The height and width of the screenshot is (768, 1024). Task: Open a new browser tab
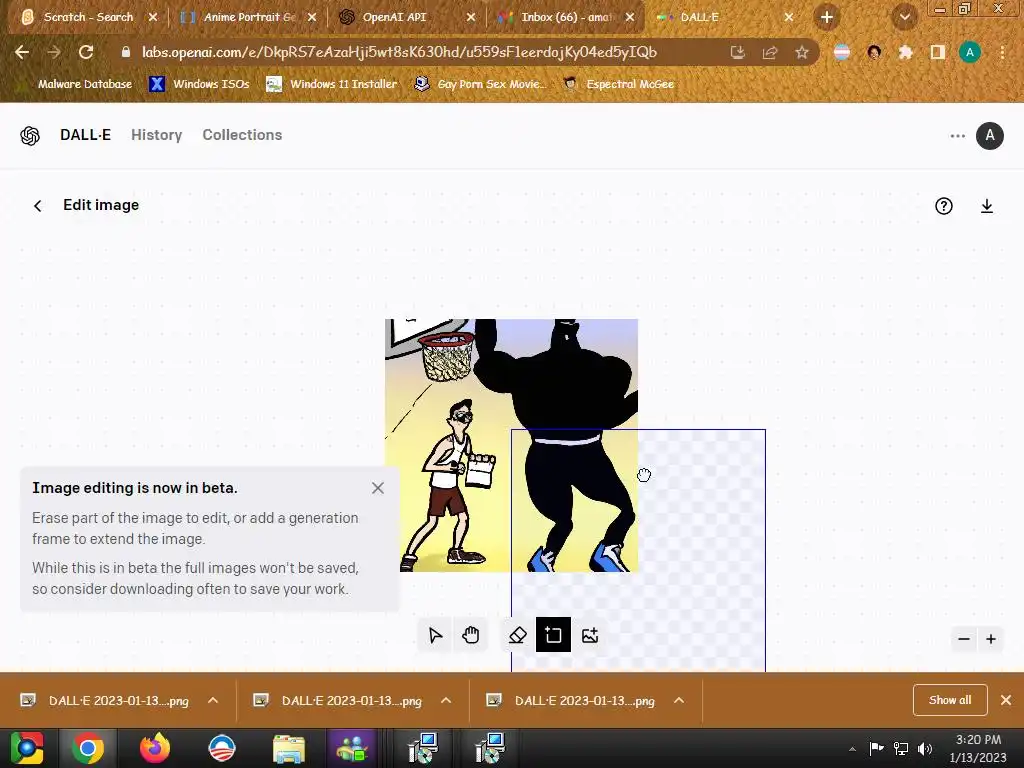[x=827, y=17]
